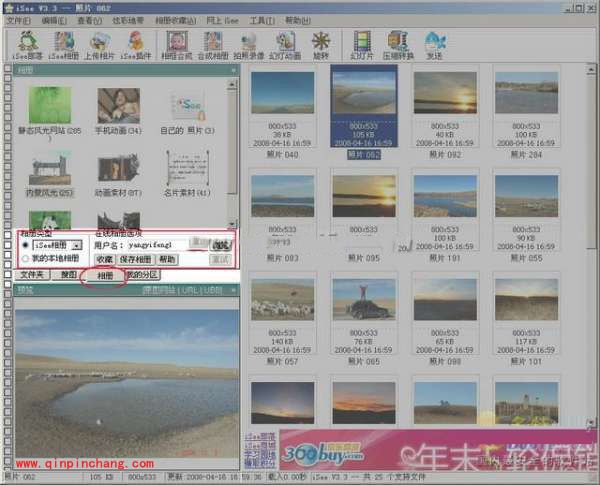This screenshot has width=600, height=485.
Task: Select thumbnail 照片 062
Action: 364,113
